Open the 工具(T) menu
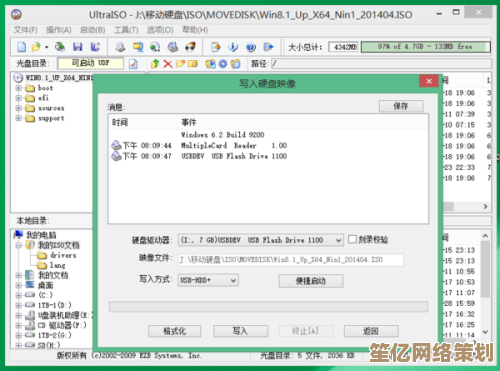This screenshot has width=500, height=371. [126, 30]
